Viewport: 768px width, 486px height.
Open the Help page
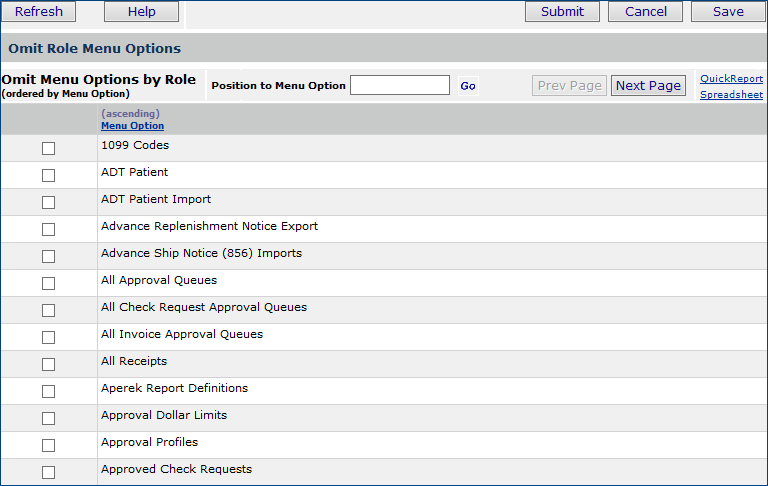tap(142, 12)
